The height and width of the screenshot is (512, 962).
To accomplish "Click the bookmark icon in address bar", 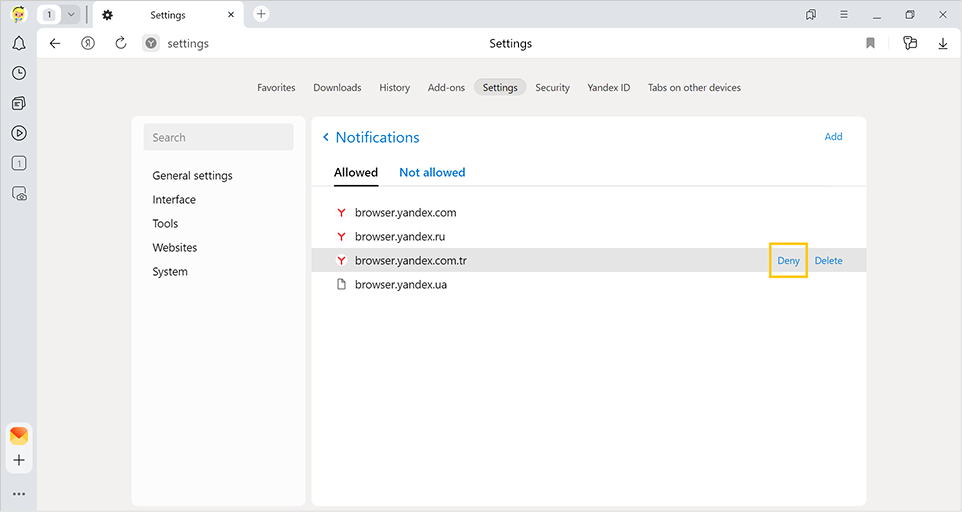I will pos(870,43).
